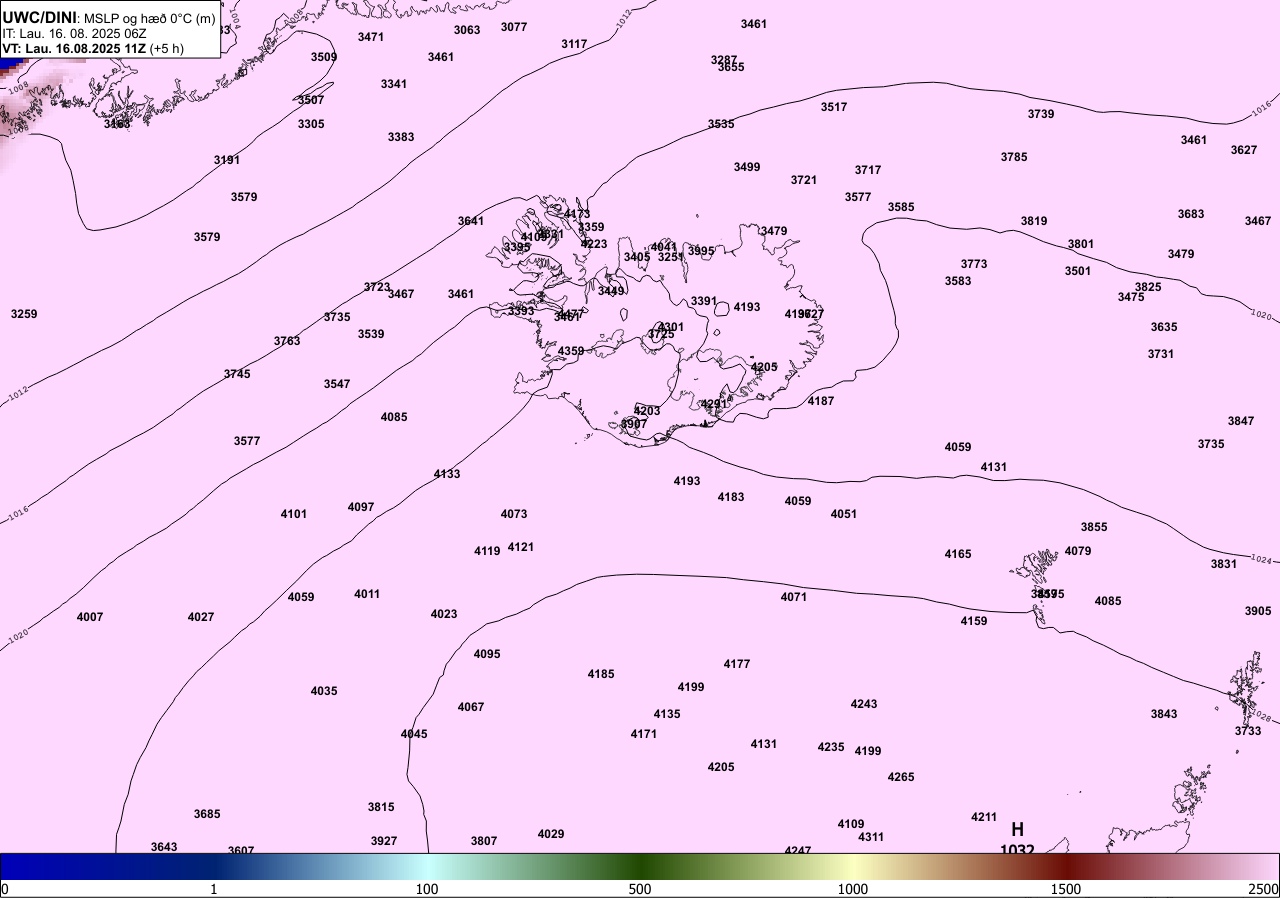Click the 4035 height value
This screenshot has width=1280, height=898.
coord(324,691)
